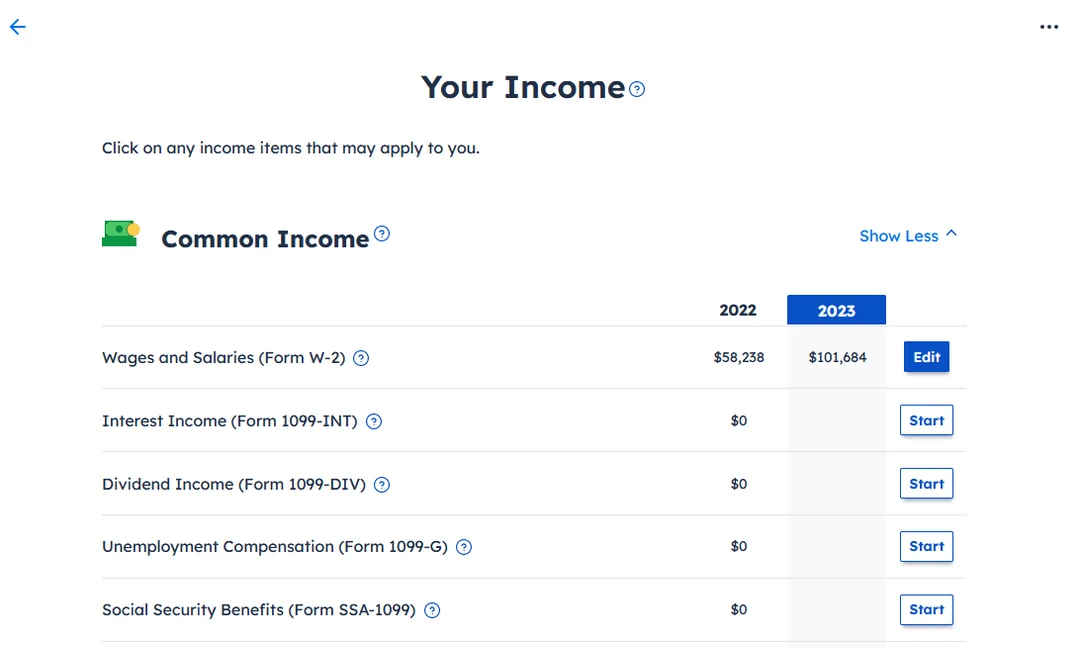Click the green money icon beside Common Income
The height and width of the screenshot is (648, 1080).
coord(120,233)
